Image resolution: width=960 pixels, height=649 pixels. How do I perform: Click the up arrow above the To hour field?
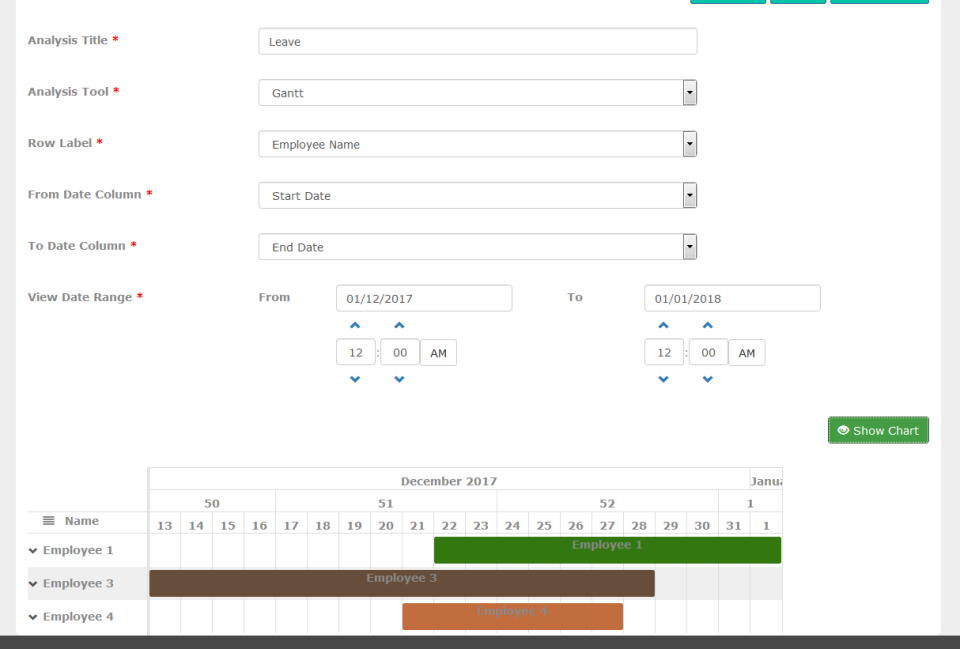(663, 324)
